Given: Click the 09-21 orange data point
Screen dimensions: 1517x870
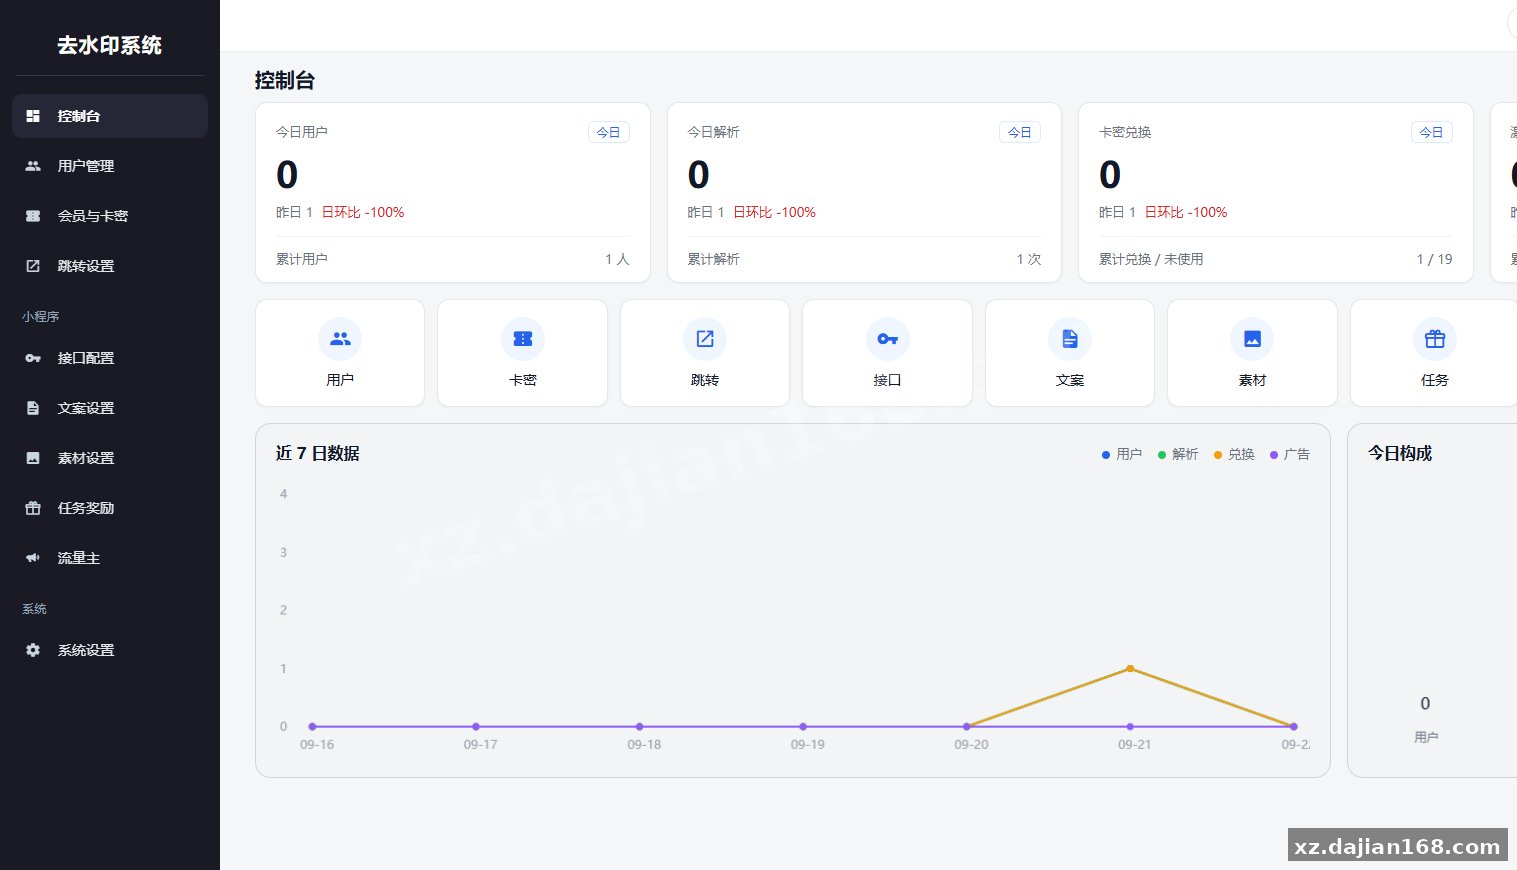Looking at the screenshot, I should coord(1130,668).
